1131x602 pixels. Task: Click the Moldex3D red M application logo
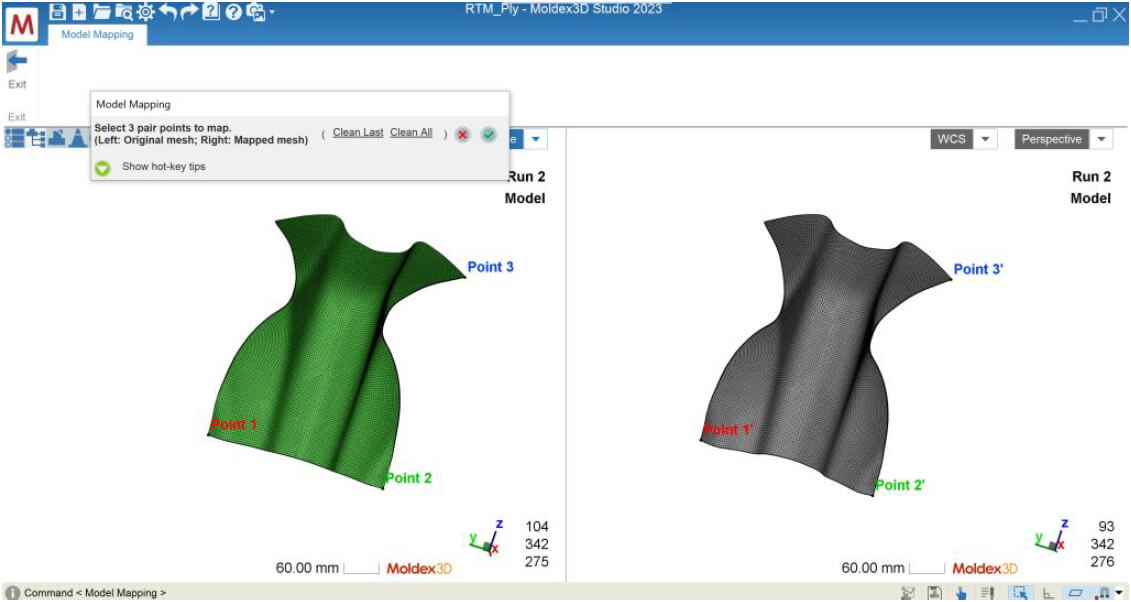tap(22, 25)
